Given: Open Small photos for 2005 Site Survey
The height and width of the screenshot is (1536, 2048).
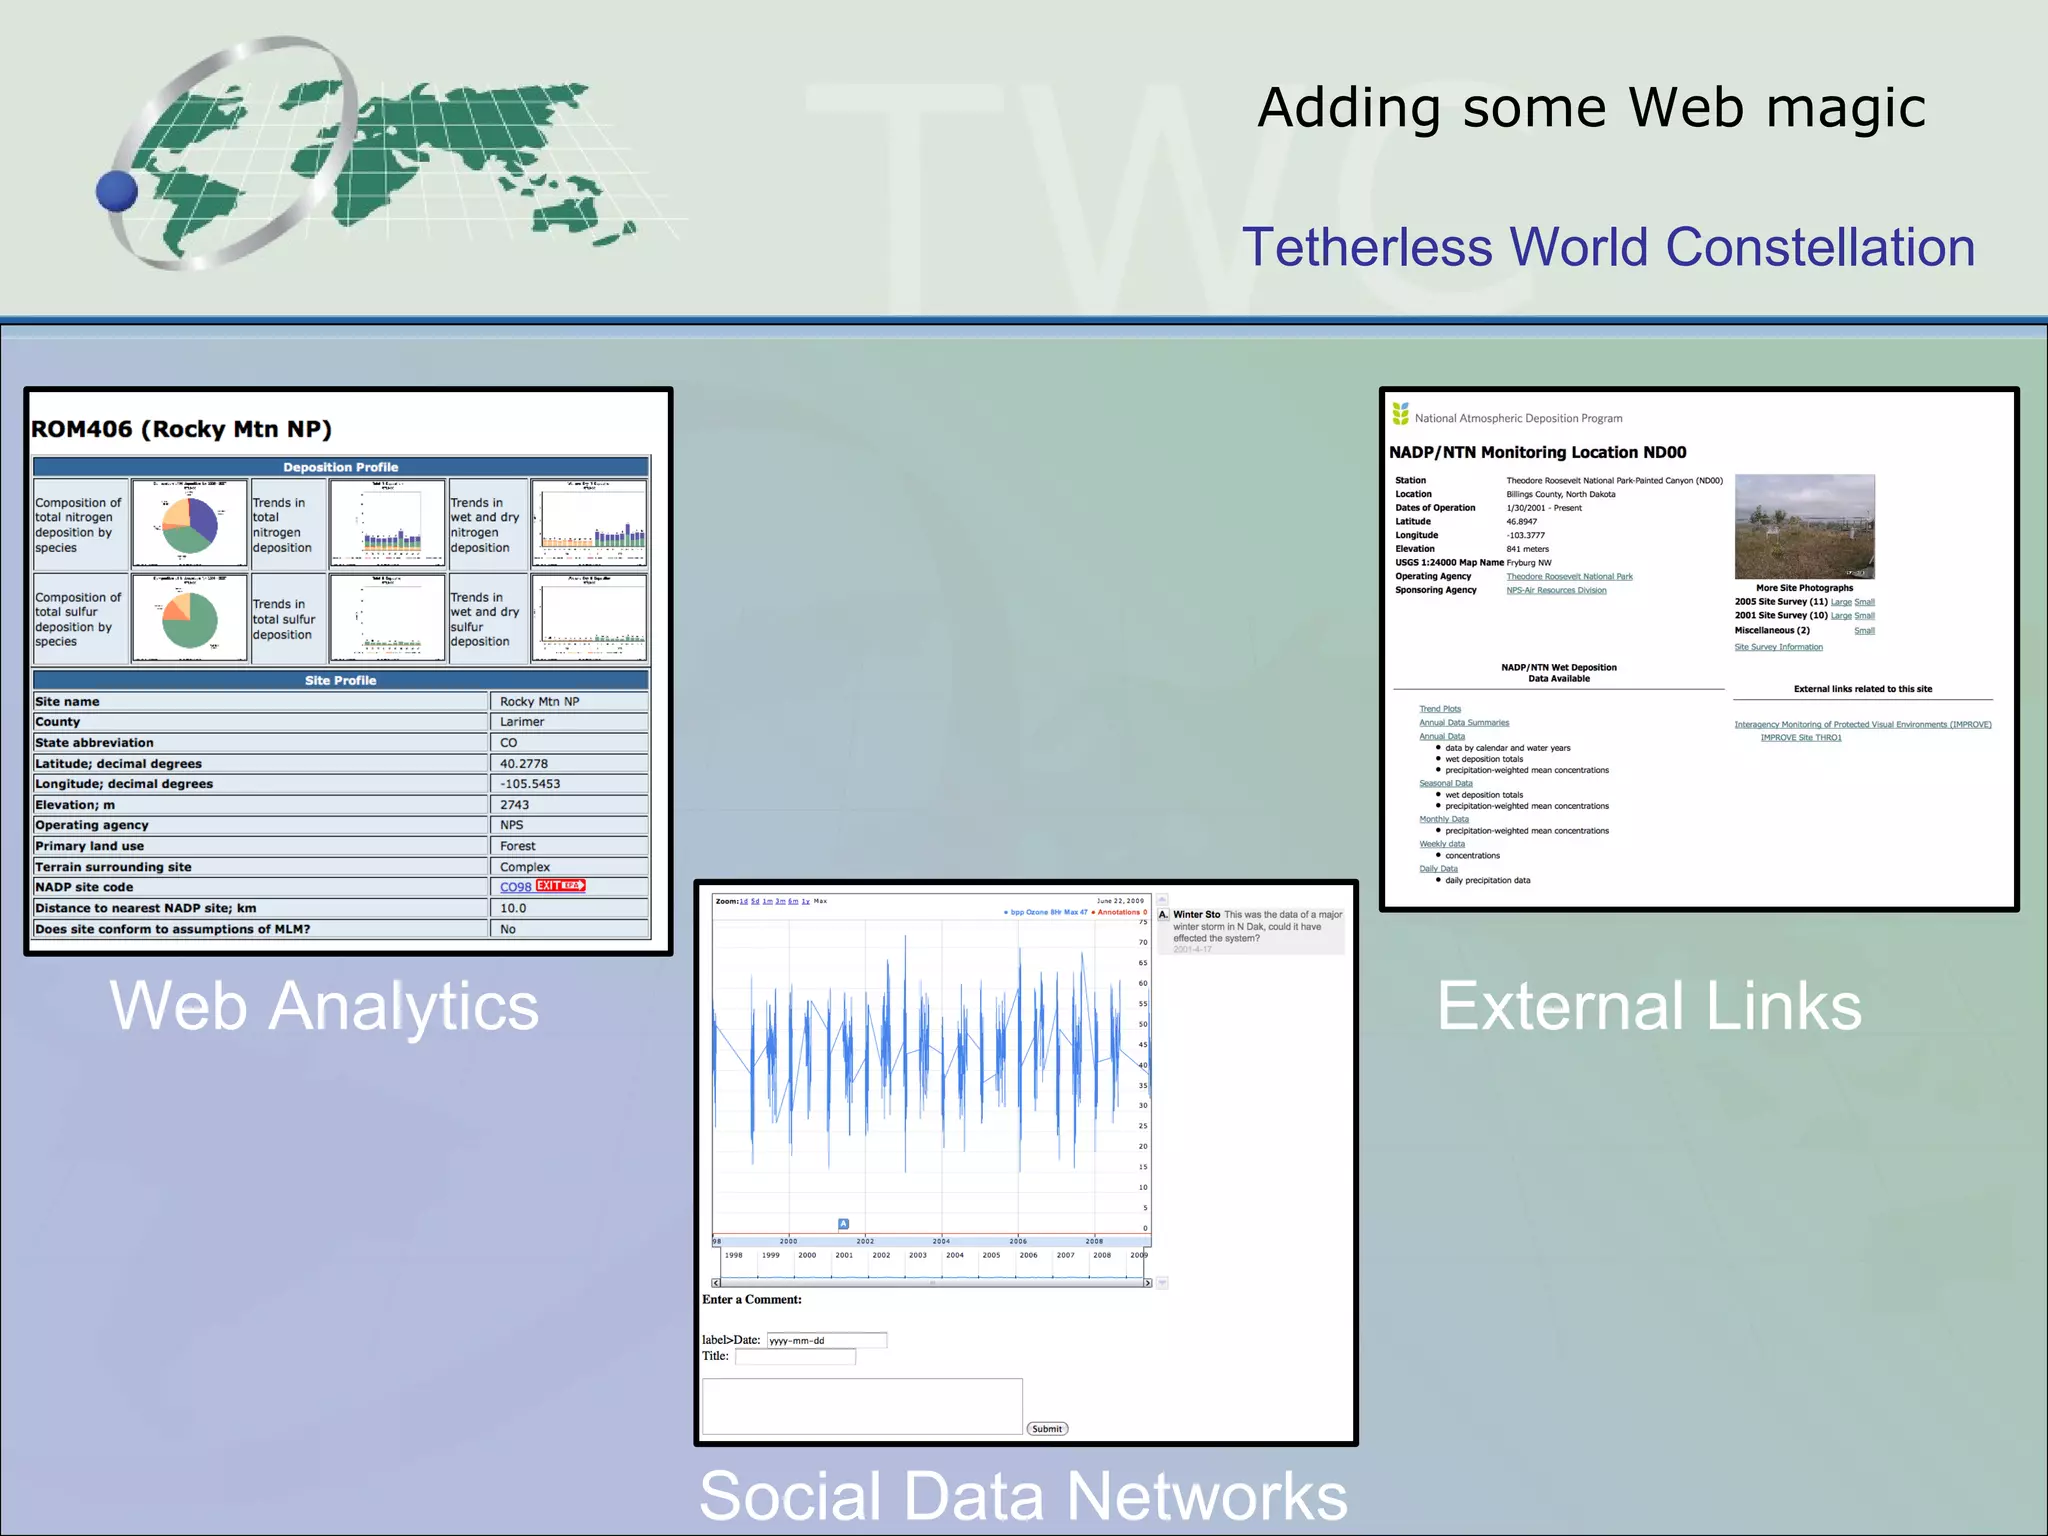Looking at the screenshot, I should 1865,602.
